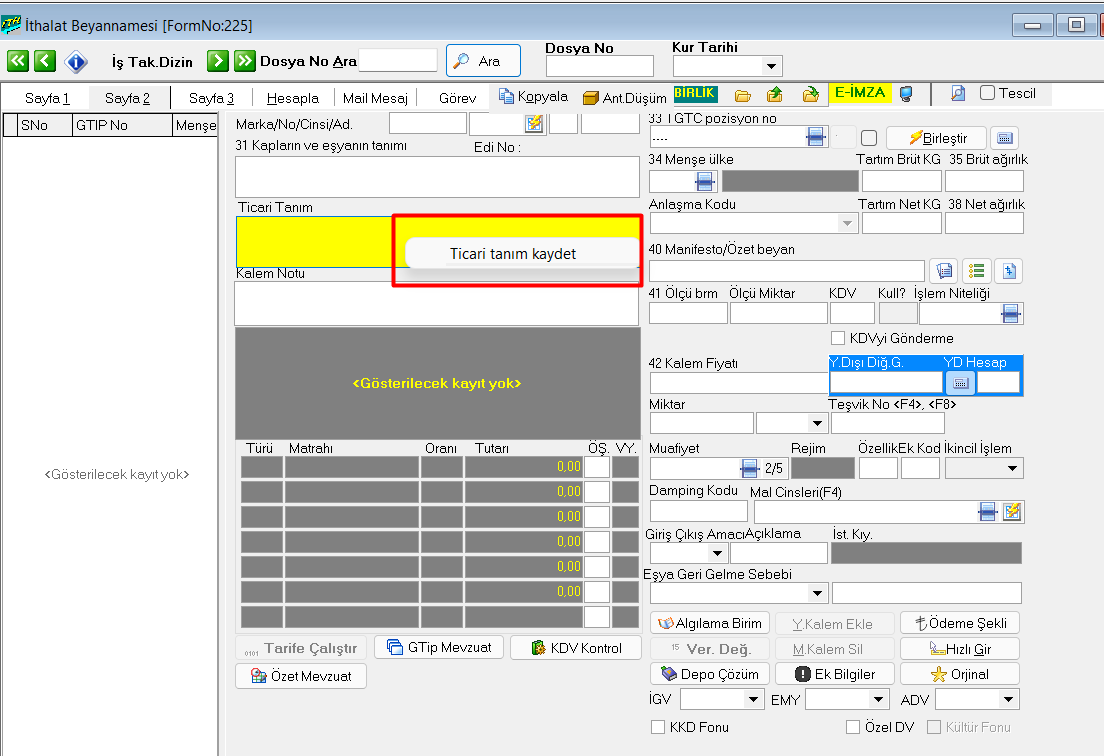This screenshot has width=1104, height=756.
Task: Open the Ek Bilgiler button
Action: [835, 674]
